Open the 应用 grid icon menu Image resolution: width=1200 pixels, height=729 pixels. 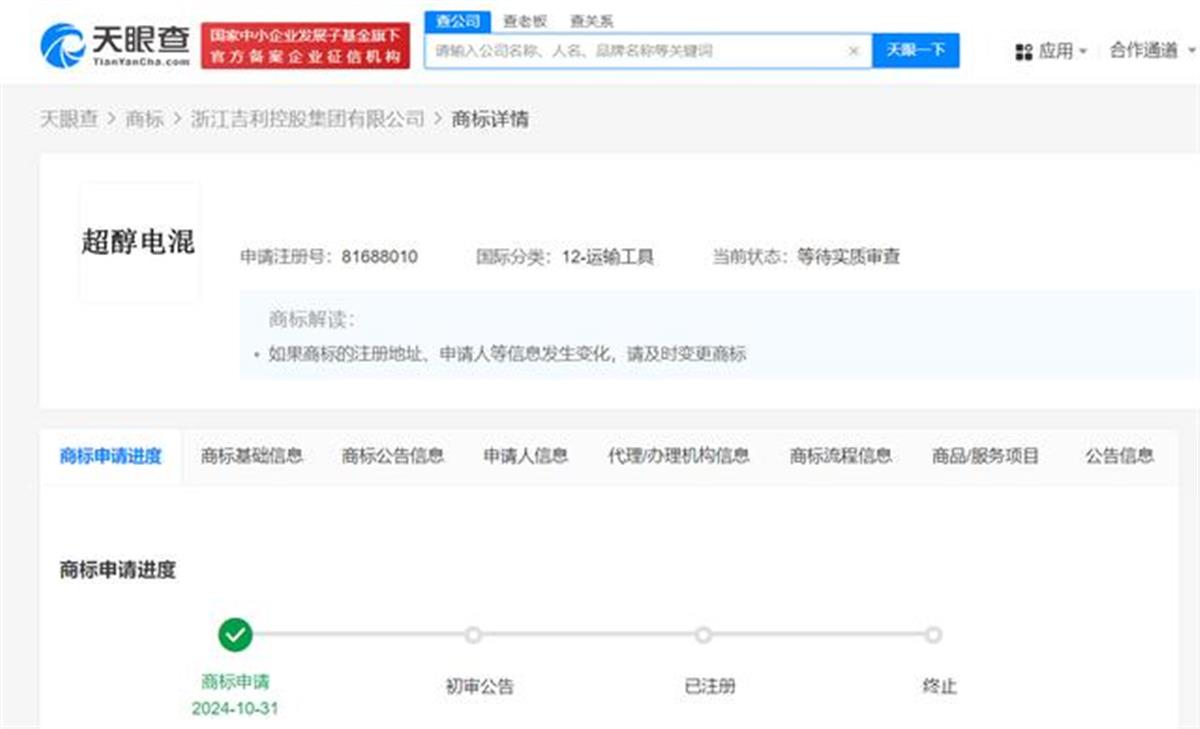point(1023,51)
